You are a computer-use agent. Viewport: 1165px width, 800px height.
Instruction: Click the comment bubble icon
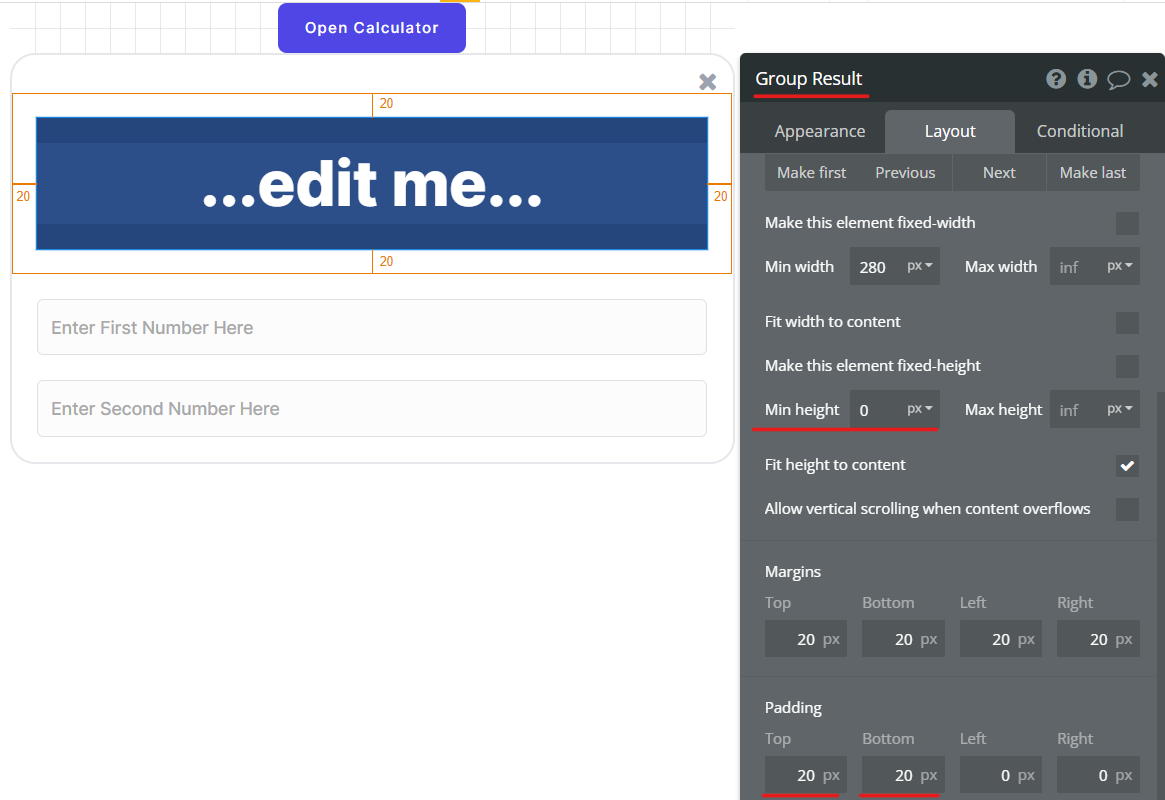point(1119,79)
